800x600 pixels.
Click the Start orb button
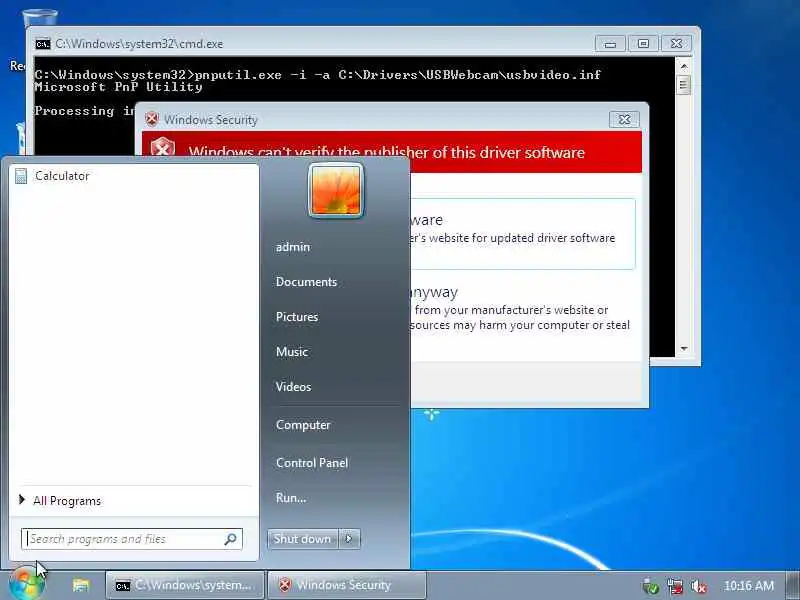[26, 585]
